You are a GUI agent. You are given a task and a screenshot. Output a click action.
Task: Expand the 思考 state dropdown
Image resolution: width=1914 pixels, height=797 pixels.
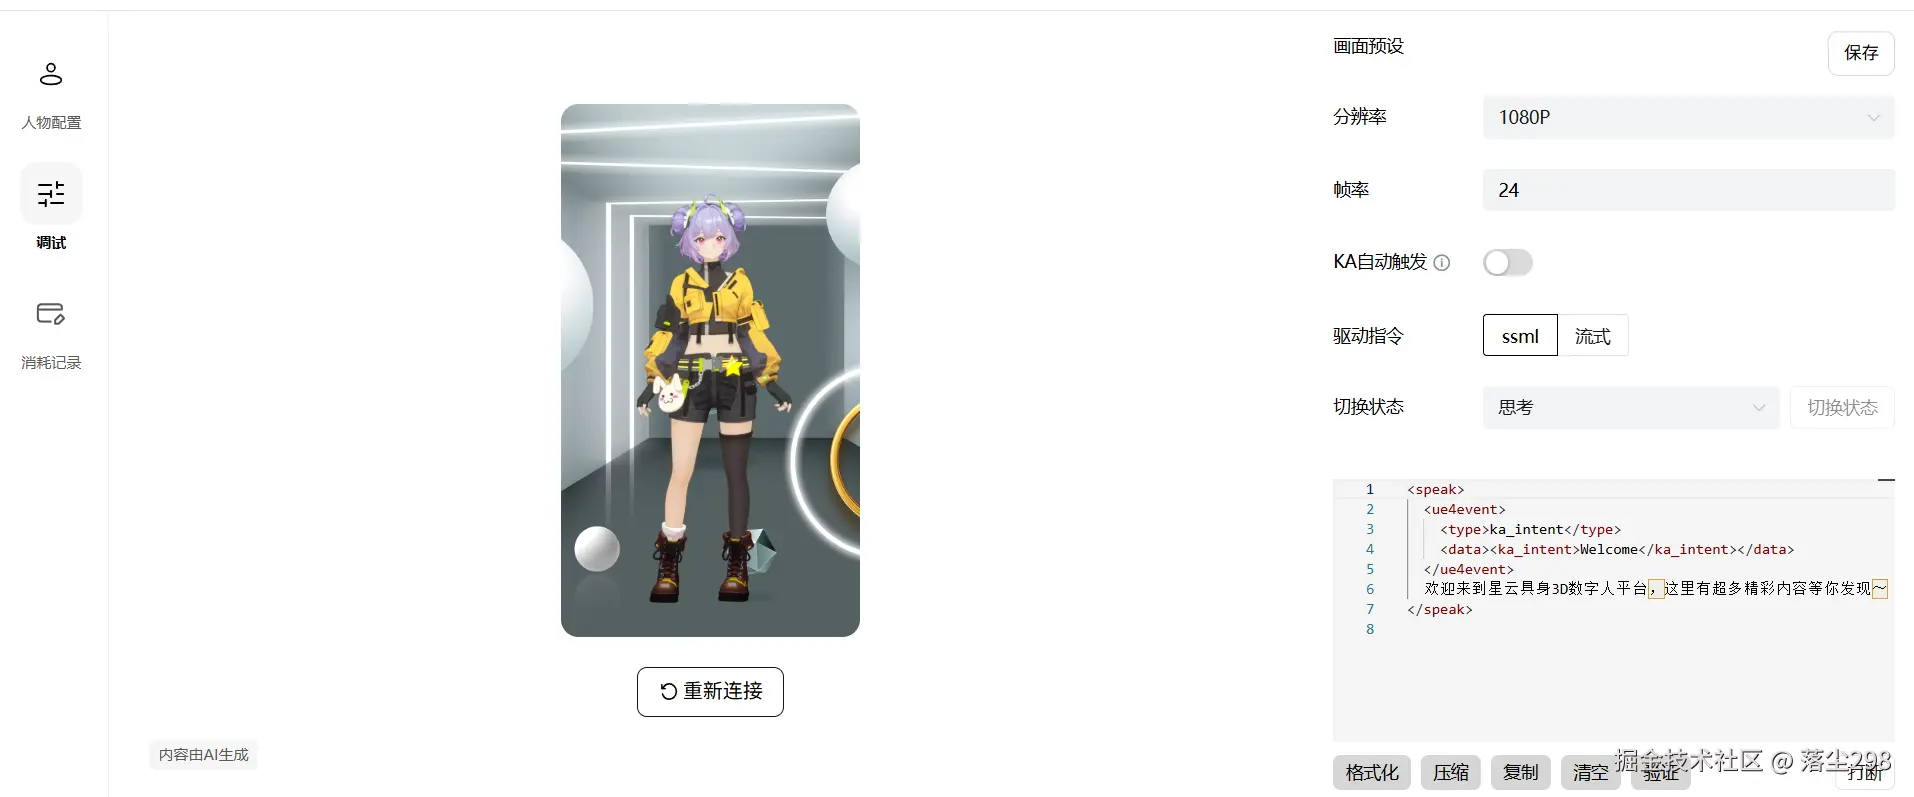click(x=1631, y=408)
